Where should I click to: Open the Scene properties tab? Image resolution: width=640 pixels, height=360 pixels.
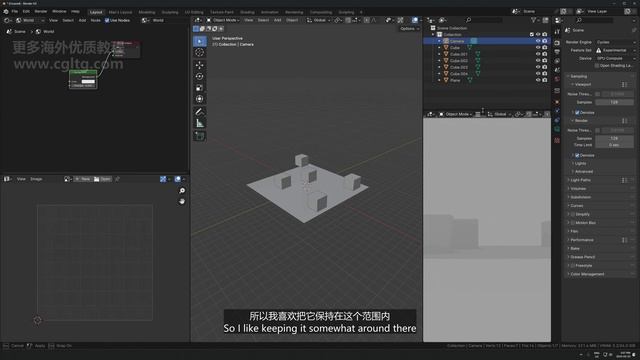[557, 70]
